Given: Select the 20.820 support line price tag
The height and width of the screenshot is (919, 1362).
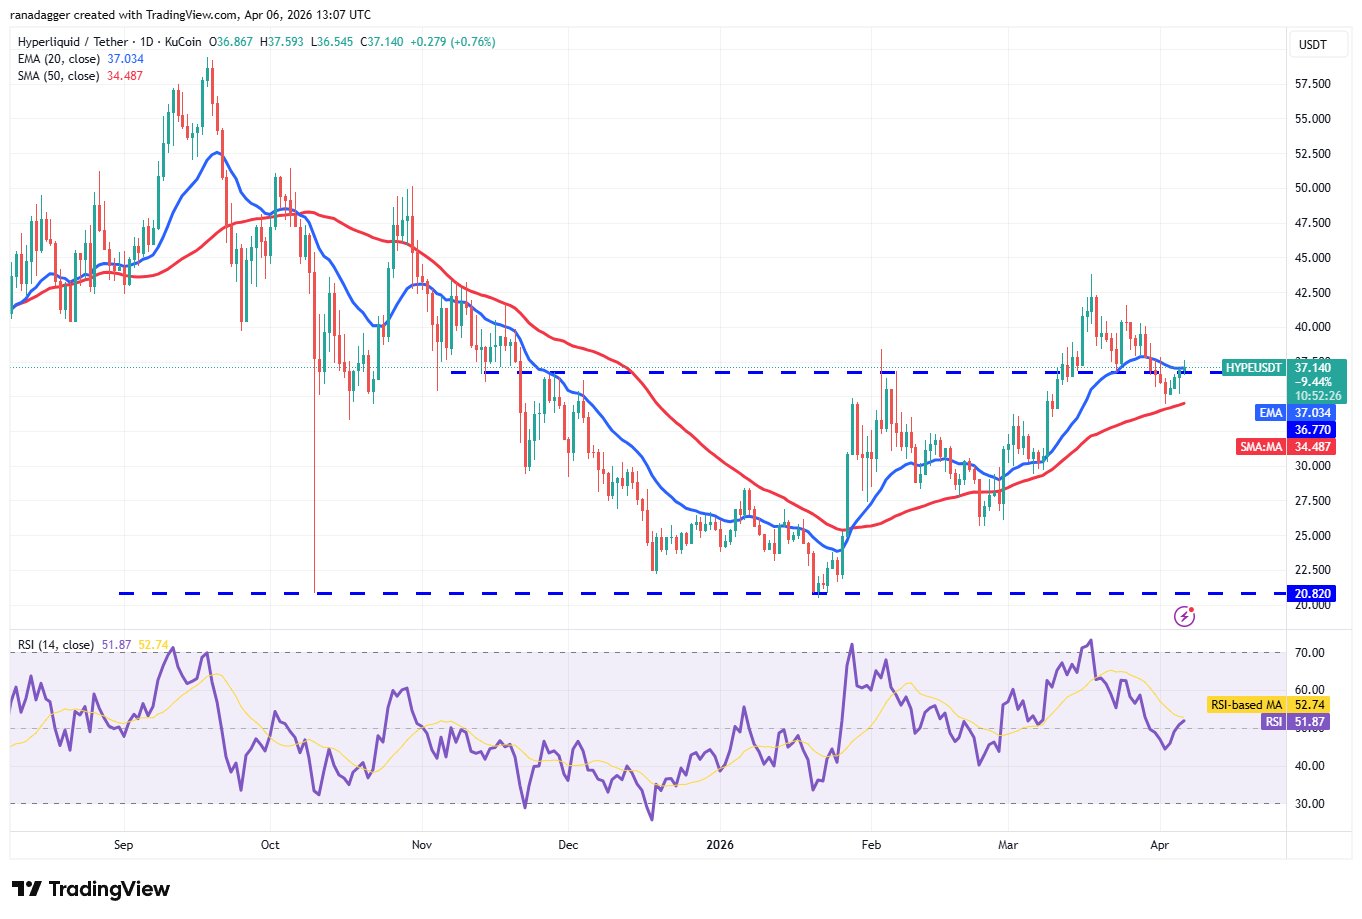Looking at the screenshot, I should (x=1312, y=594).
